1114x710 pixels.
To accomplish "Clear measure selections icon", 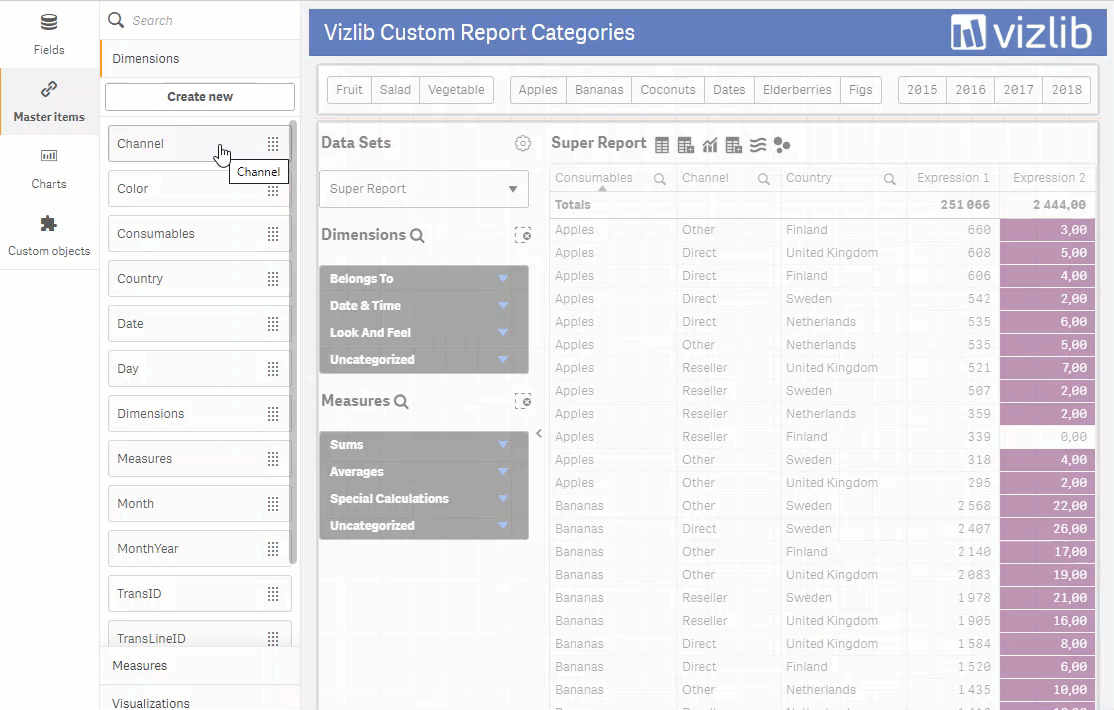I will coord(523,402).
